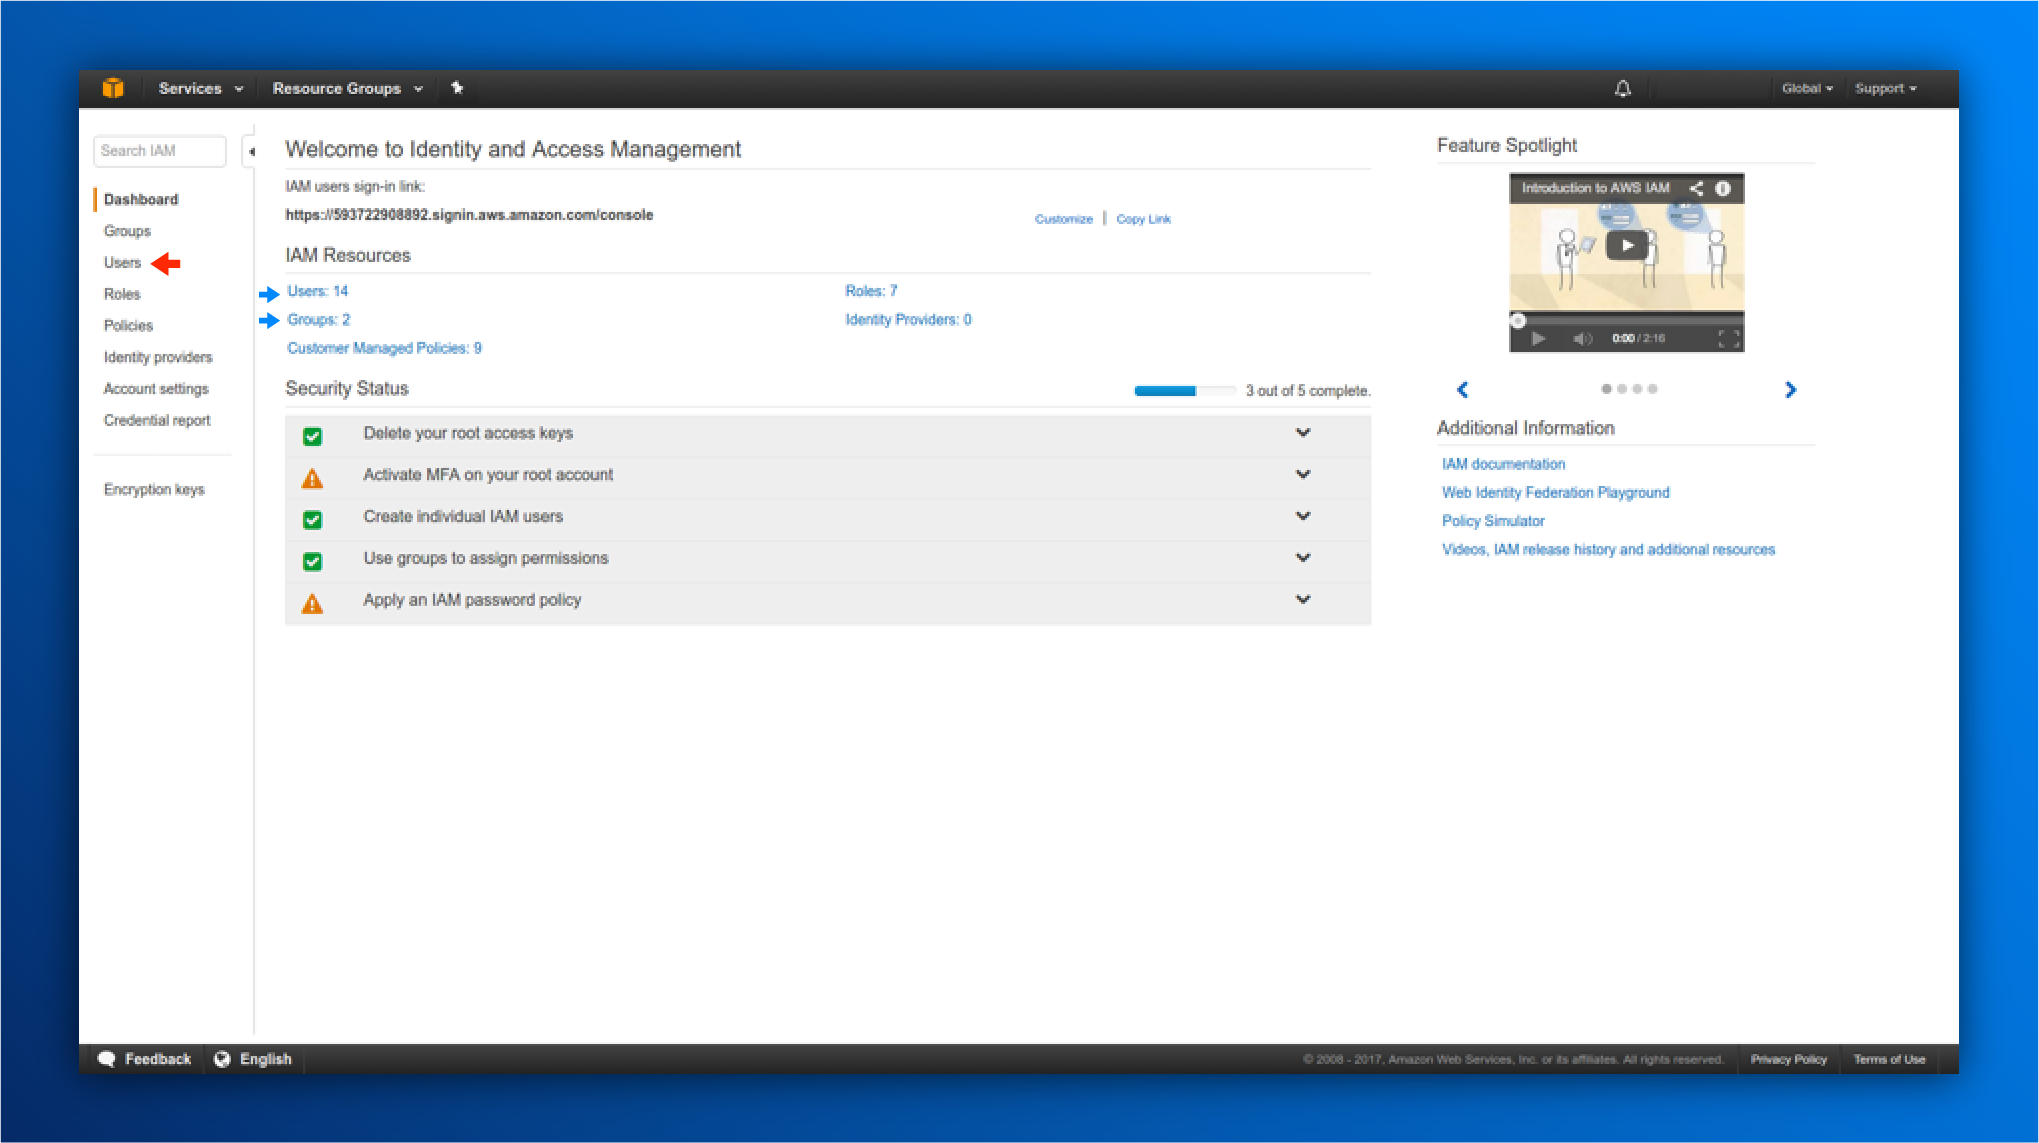Mute the video volume icon
The width and height of the screenshot is (2039, 1143).
[1582, 339]
